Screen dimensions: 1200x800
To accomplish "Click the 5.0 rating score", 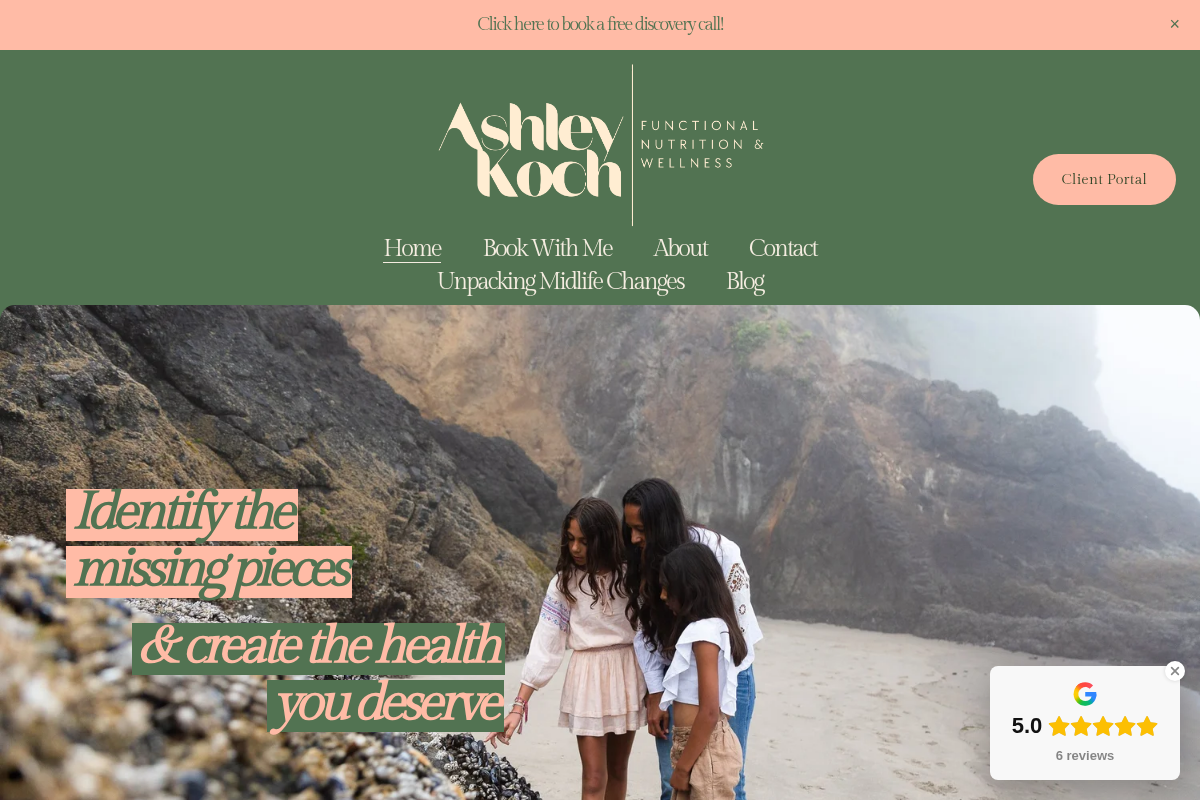I will [1027, 726].
